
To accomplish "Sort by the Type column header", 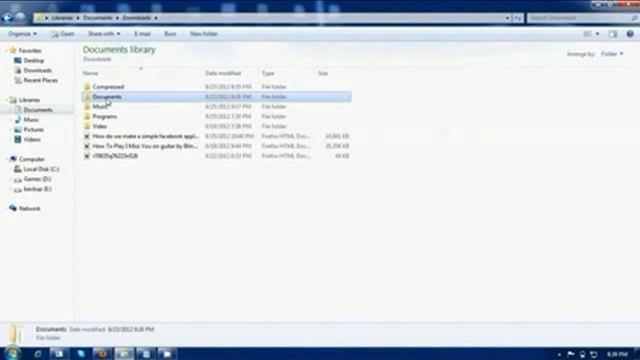I will click(268, 73).
